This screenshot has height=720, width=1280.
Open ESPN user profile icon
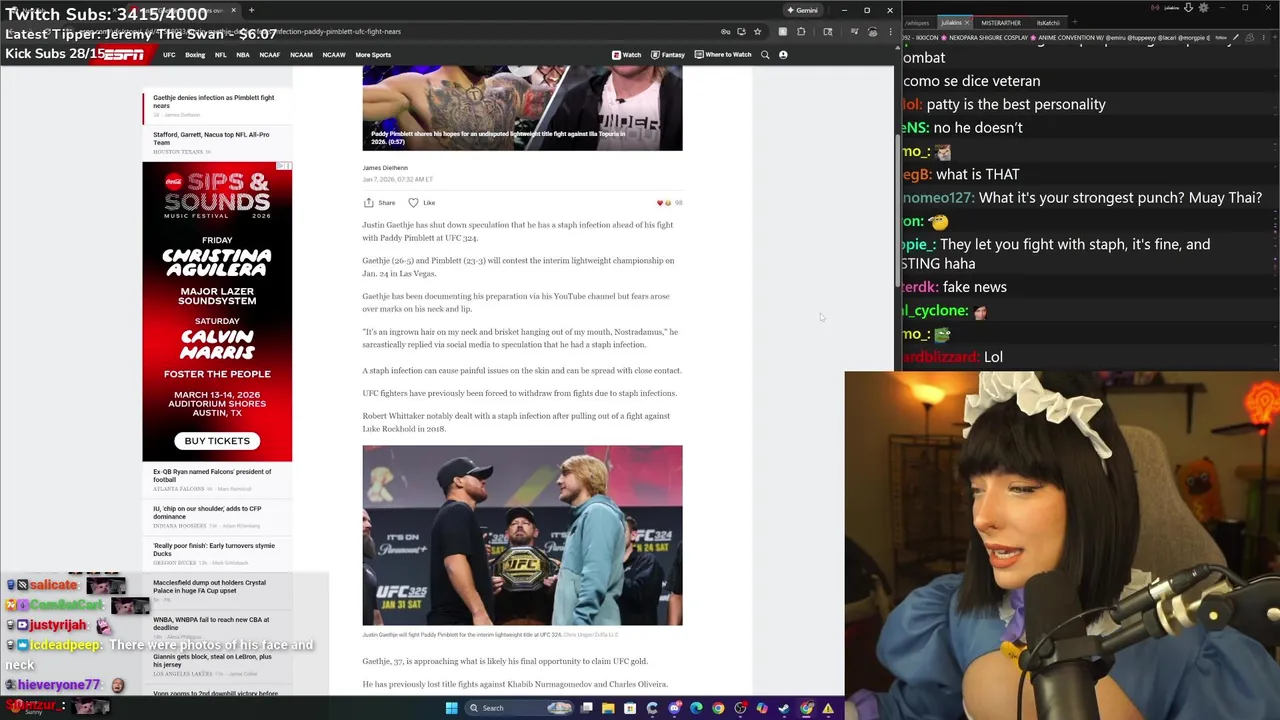(x=783, y=55)
